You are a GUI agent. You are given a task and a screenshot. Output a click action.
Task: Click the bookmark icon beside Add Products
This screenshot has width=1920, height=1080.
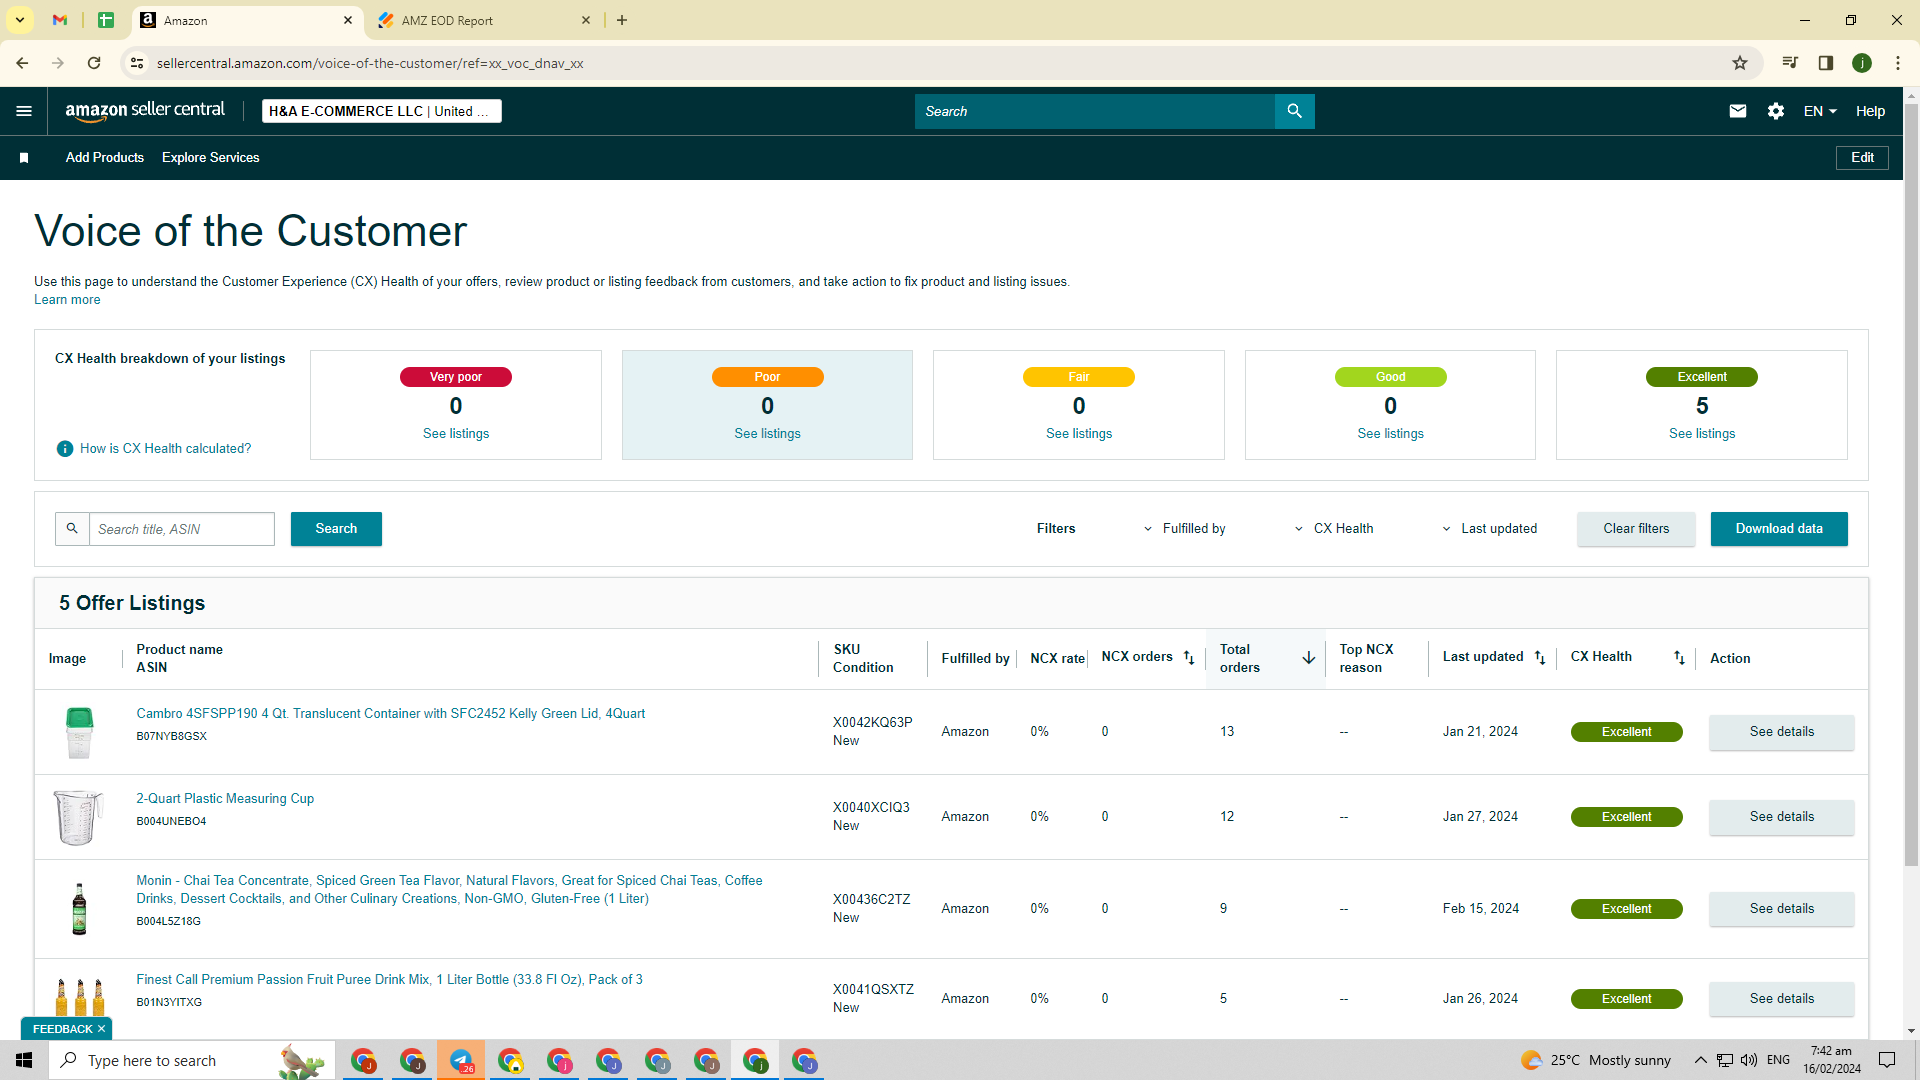coord(24,158)
